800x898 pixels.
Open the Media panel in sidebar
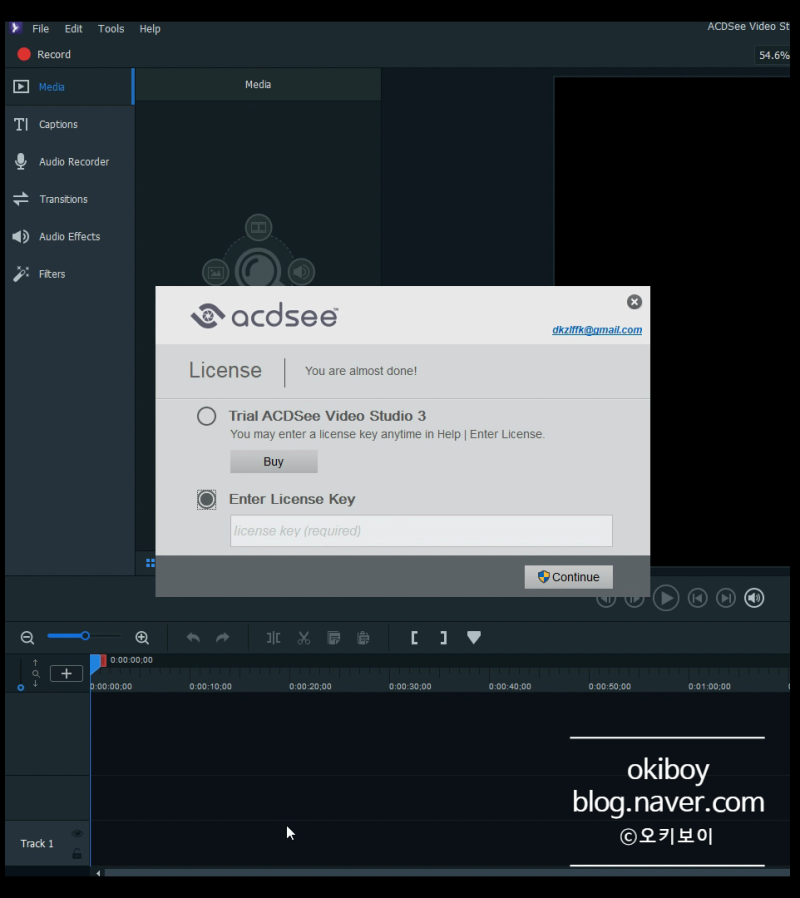coord(69,87)
